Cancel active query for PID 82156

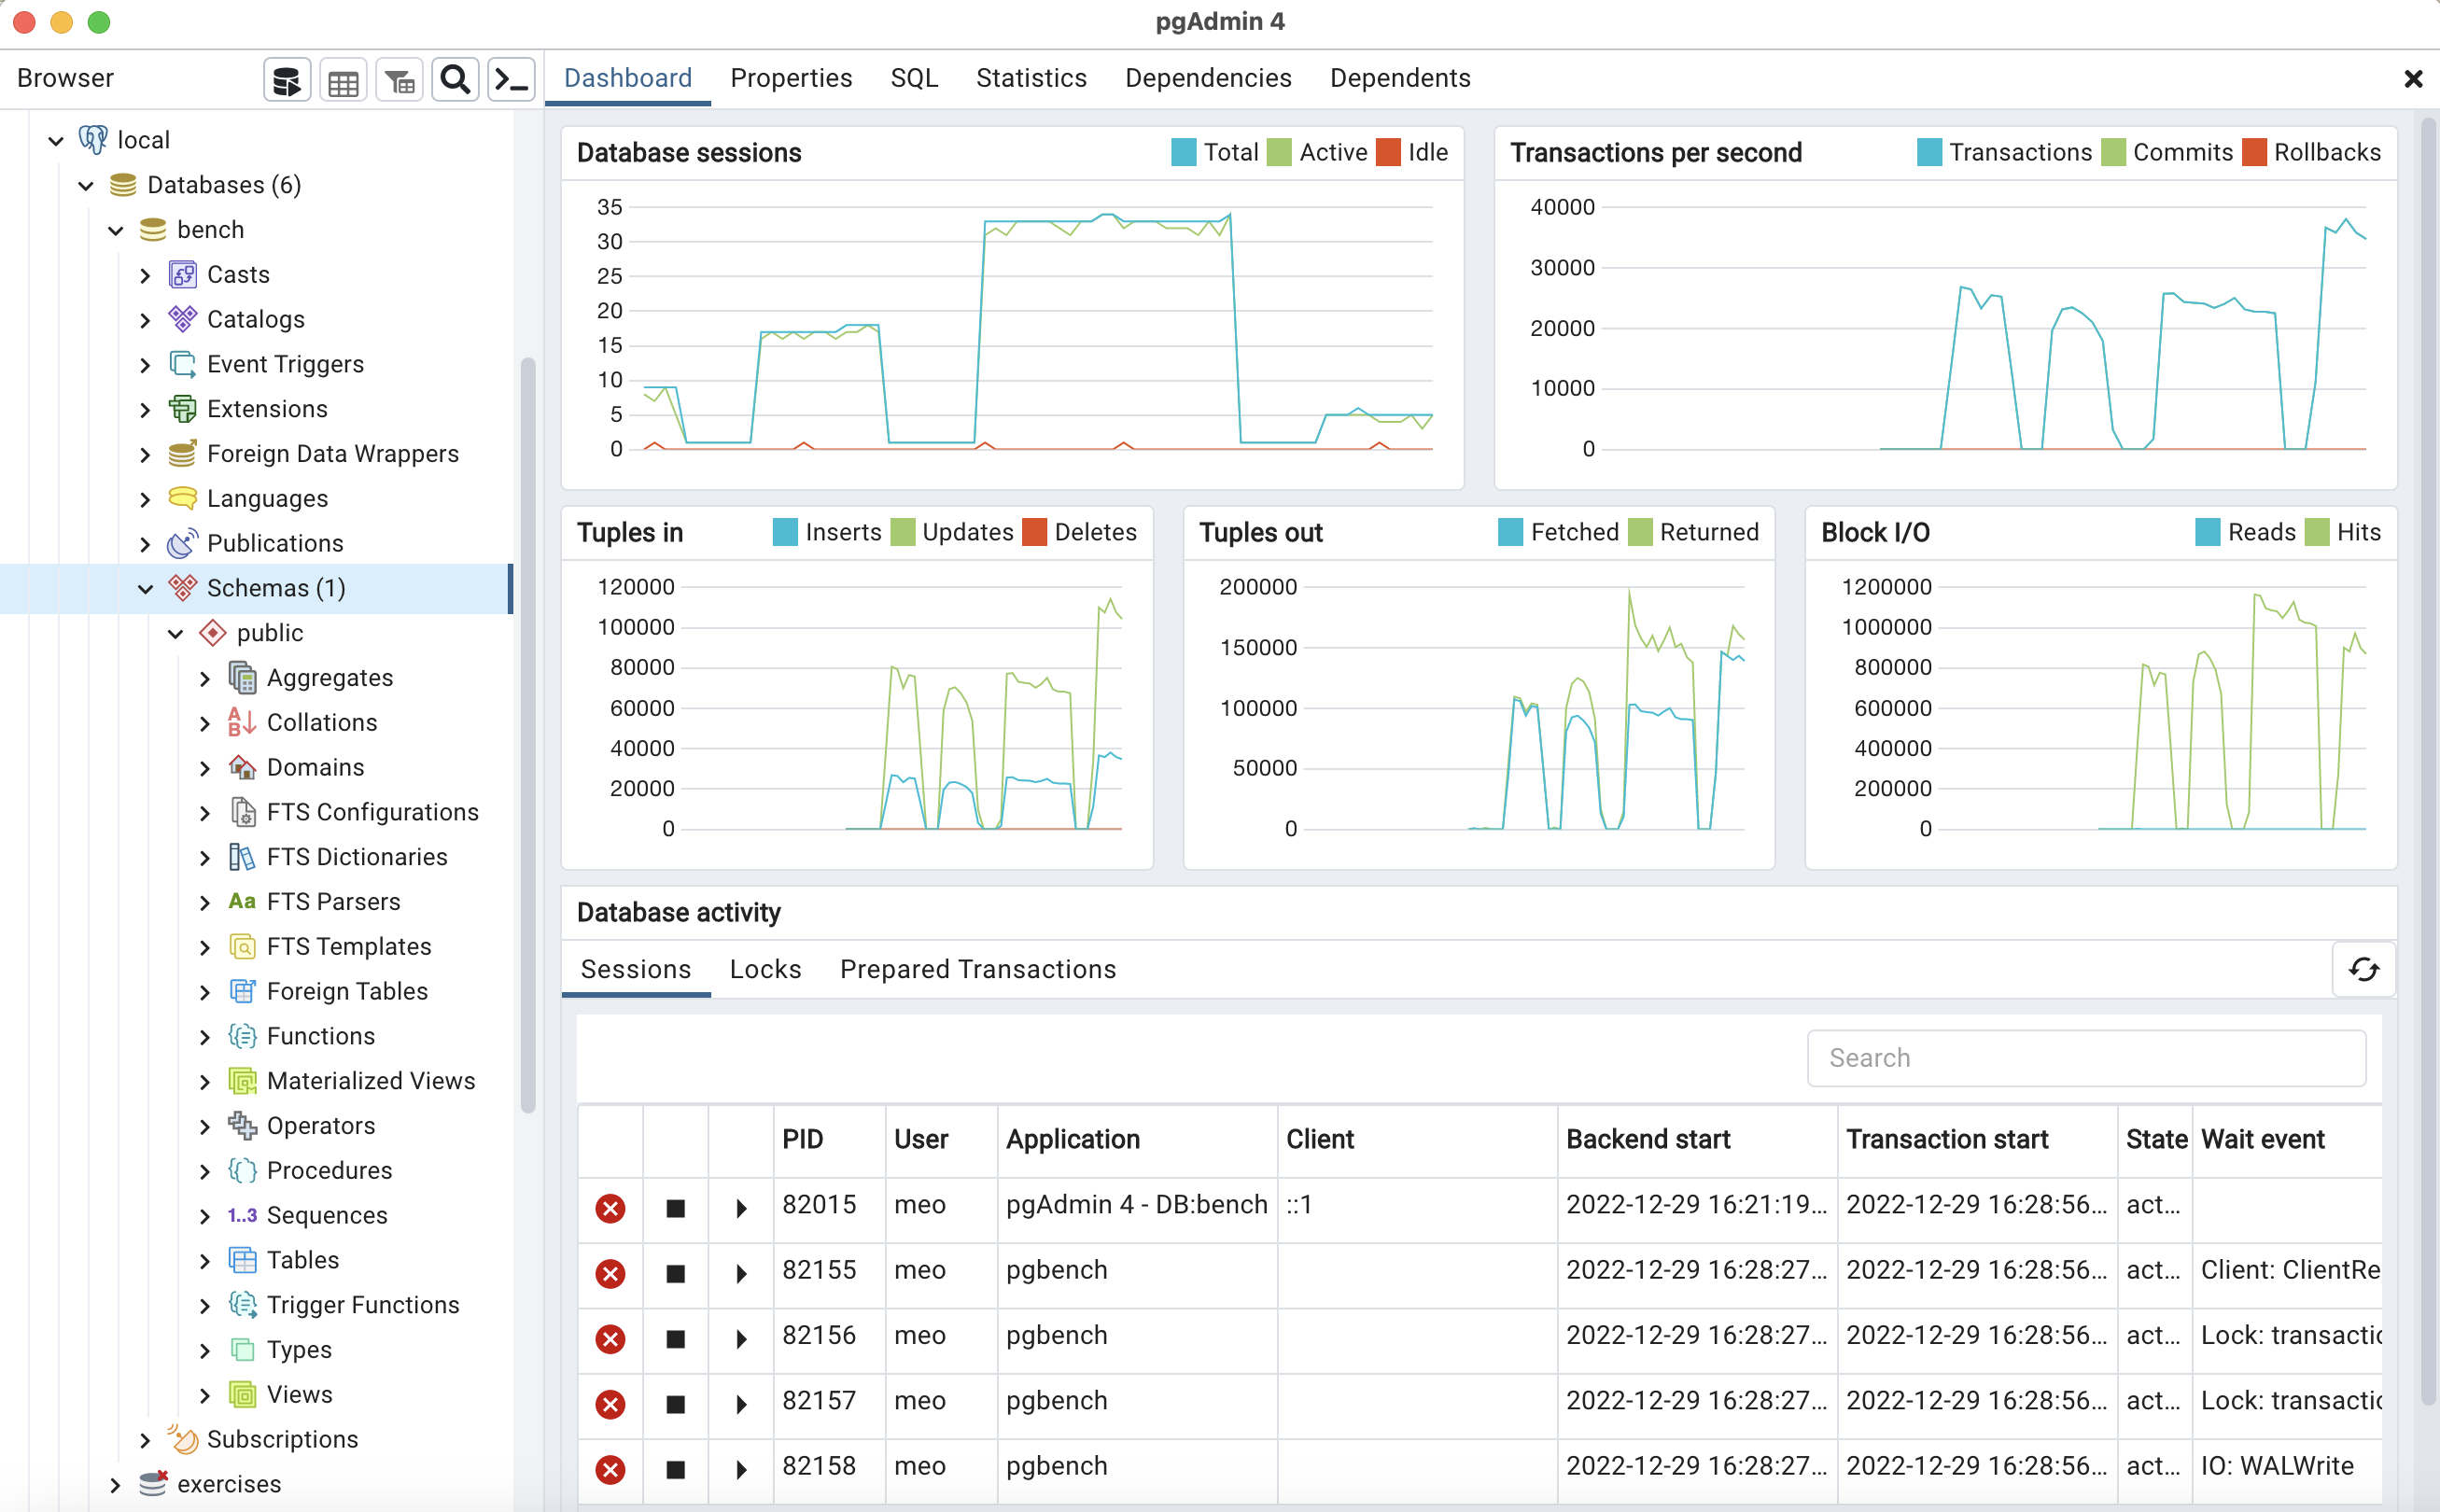pos(676,1338)
